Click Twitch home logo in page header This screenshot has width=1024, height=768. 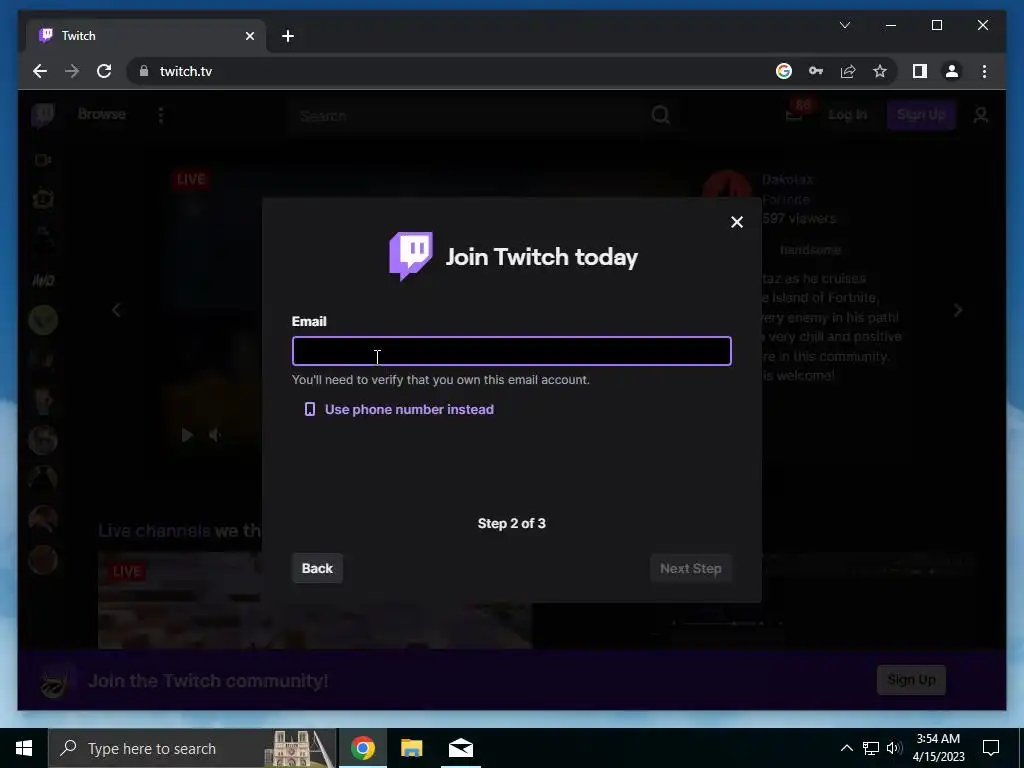43,116
